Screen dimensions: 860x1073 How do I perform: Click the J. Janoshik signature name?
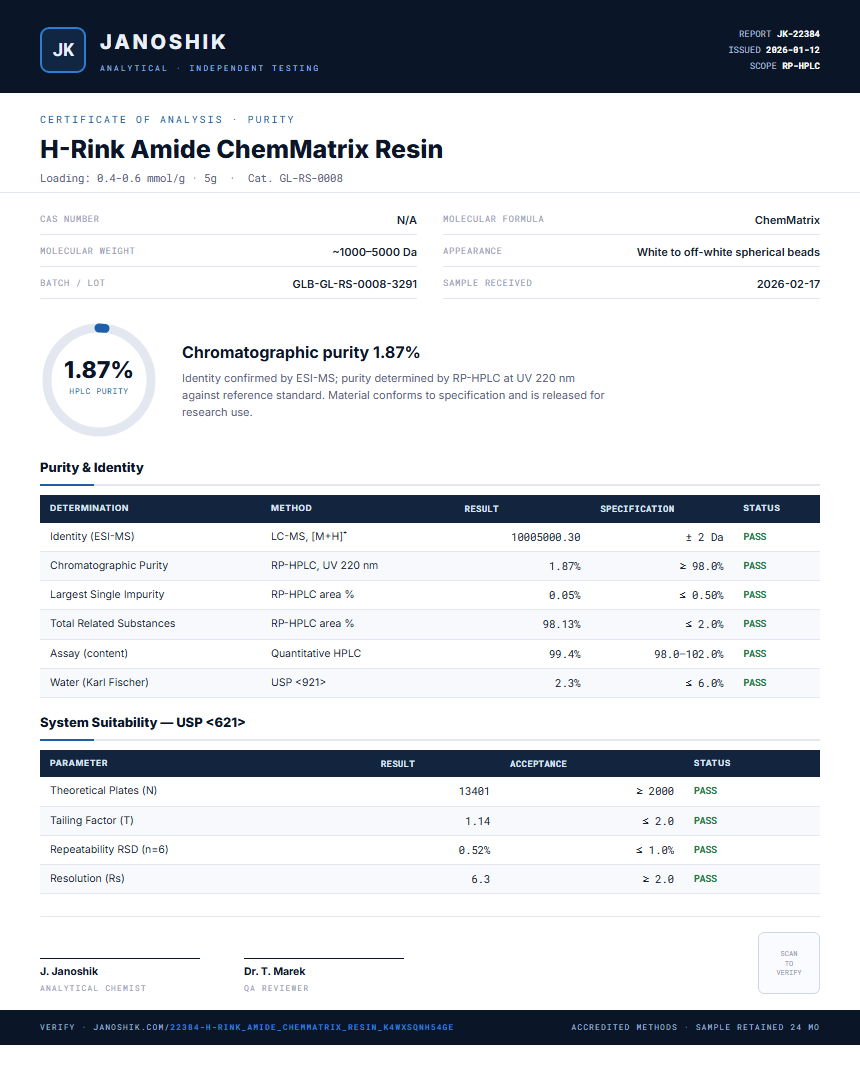pos(68,971)
